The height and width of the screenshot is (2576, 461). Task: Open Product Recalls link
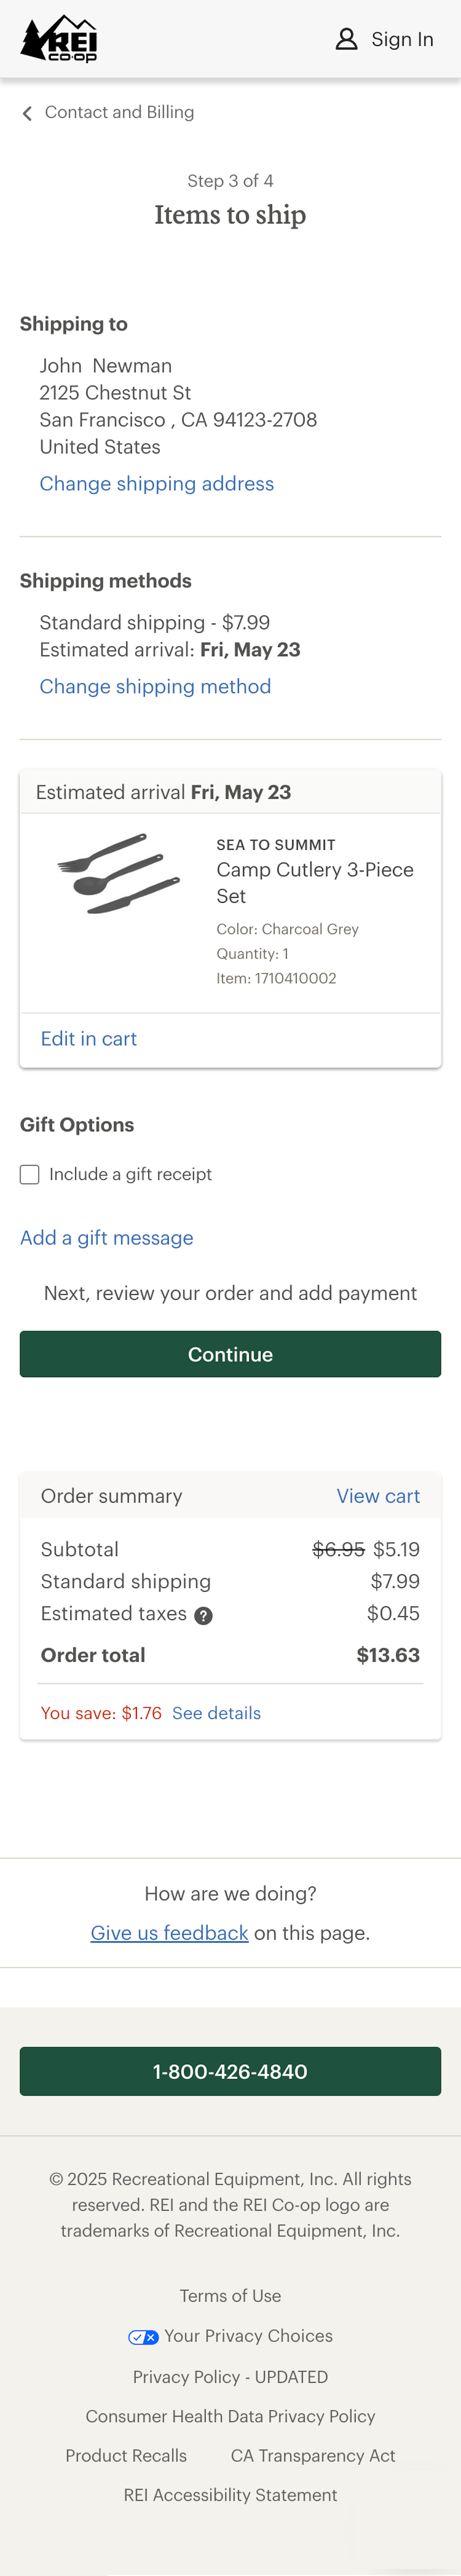pyautogui.click(x=126, y=2456)
